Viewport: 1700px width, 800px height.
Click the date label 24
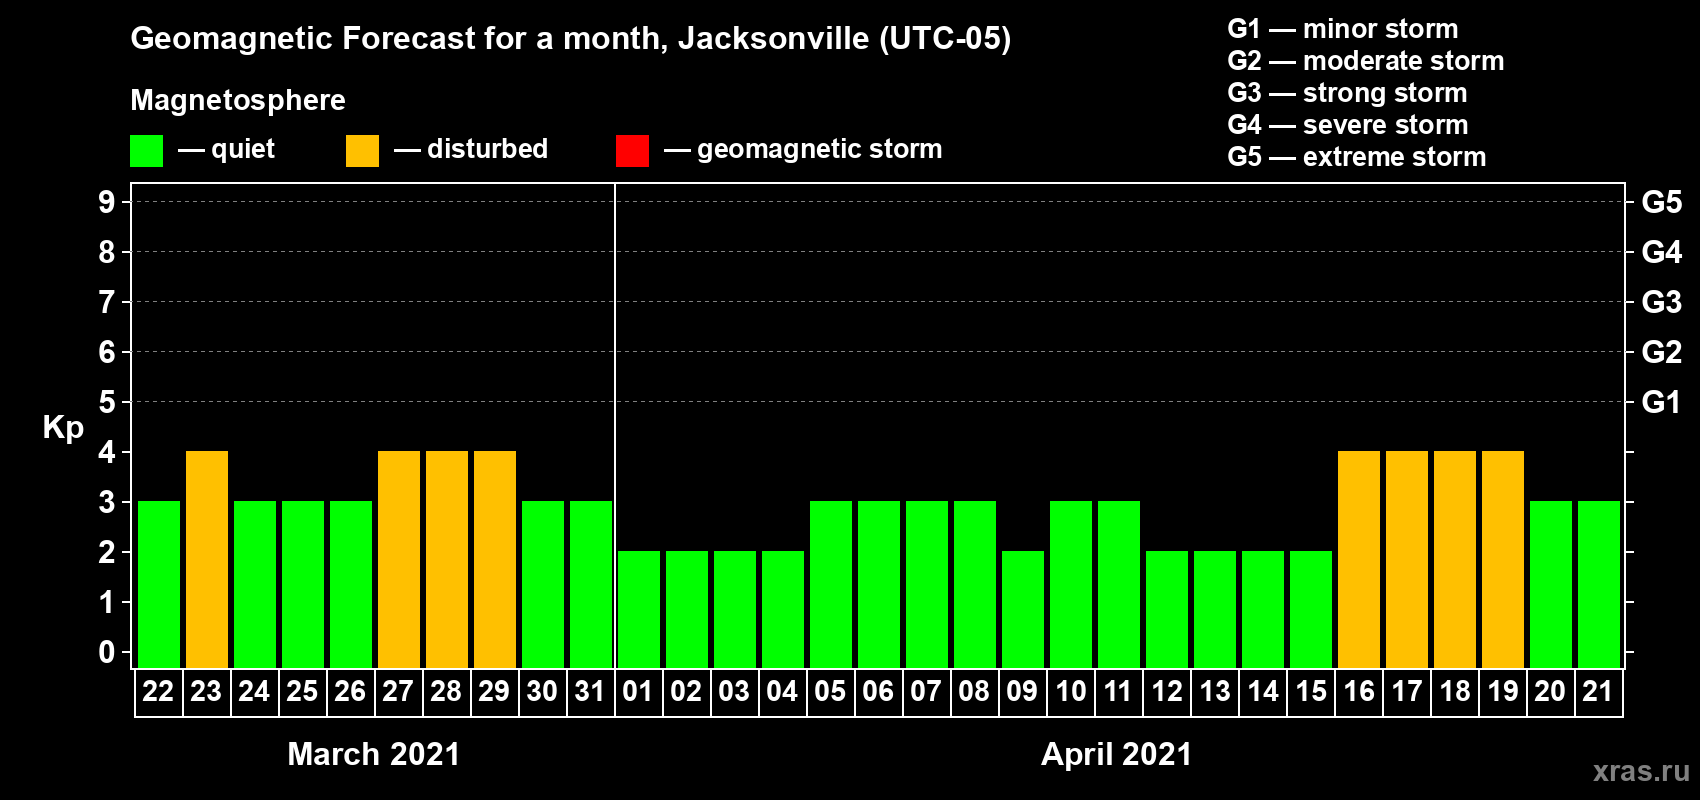tap(254, 691)
